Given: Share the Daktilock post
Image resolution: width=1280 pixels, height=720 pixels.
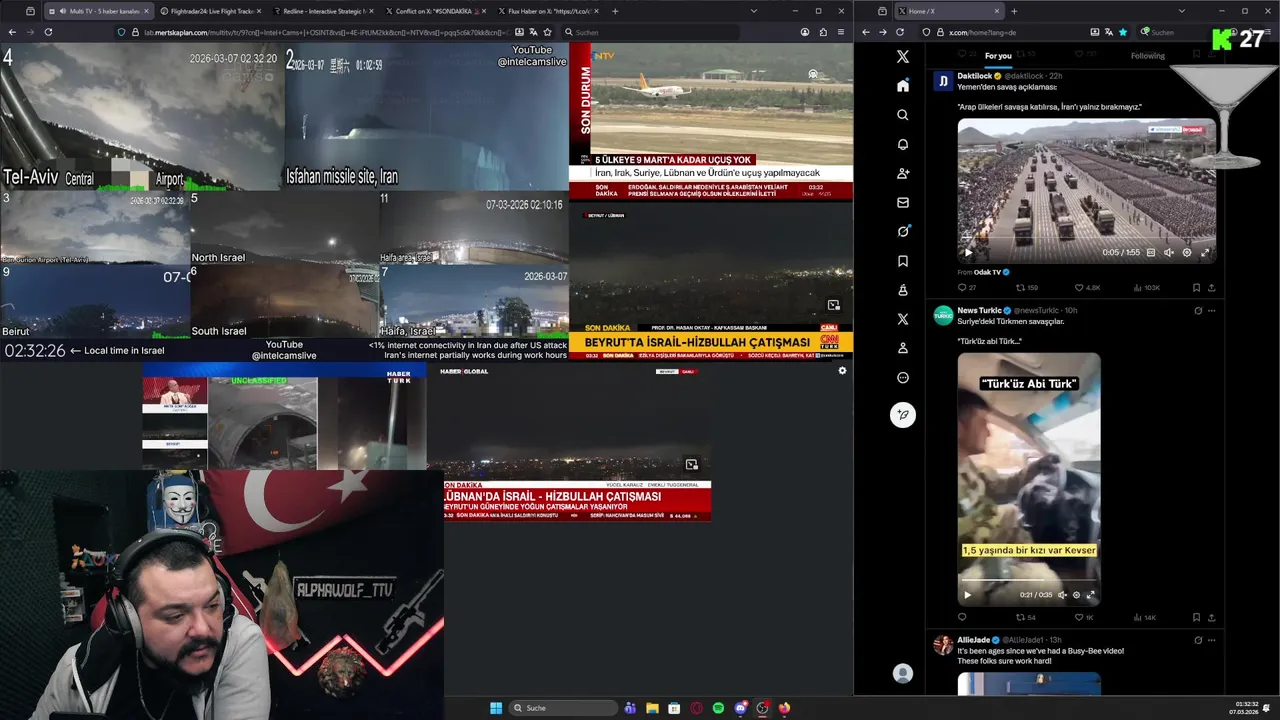Looking at the screenshot, I should 1212,287.
